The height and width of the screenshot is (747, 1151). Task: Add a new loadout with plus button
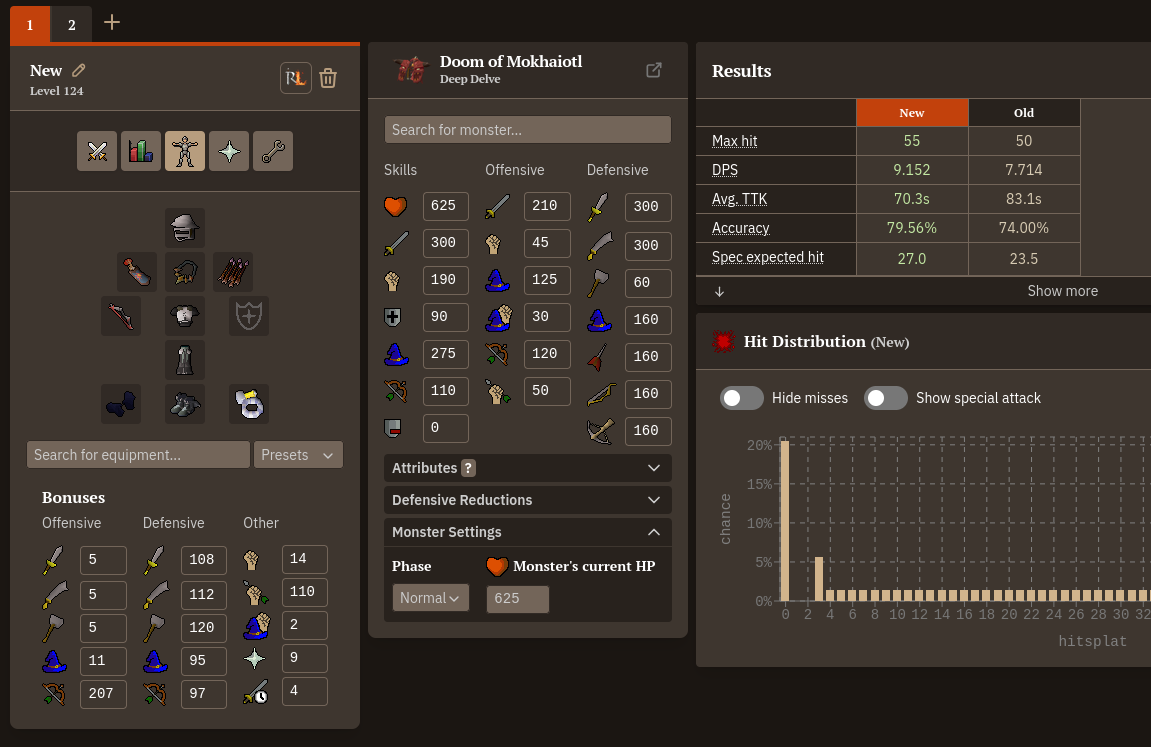[112, 23]
